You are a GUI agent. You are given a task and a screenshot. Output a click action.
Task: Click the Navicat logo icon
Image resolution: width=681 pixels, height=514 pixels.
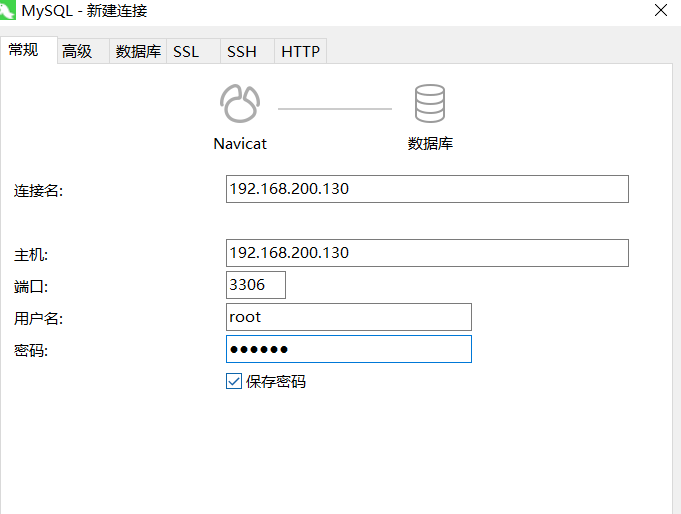coord(240,103)
